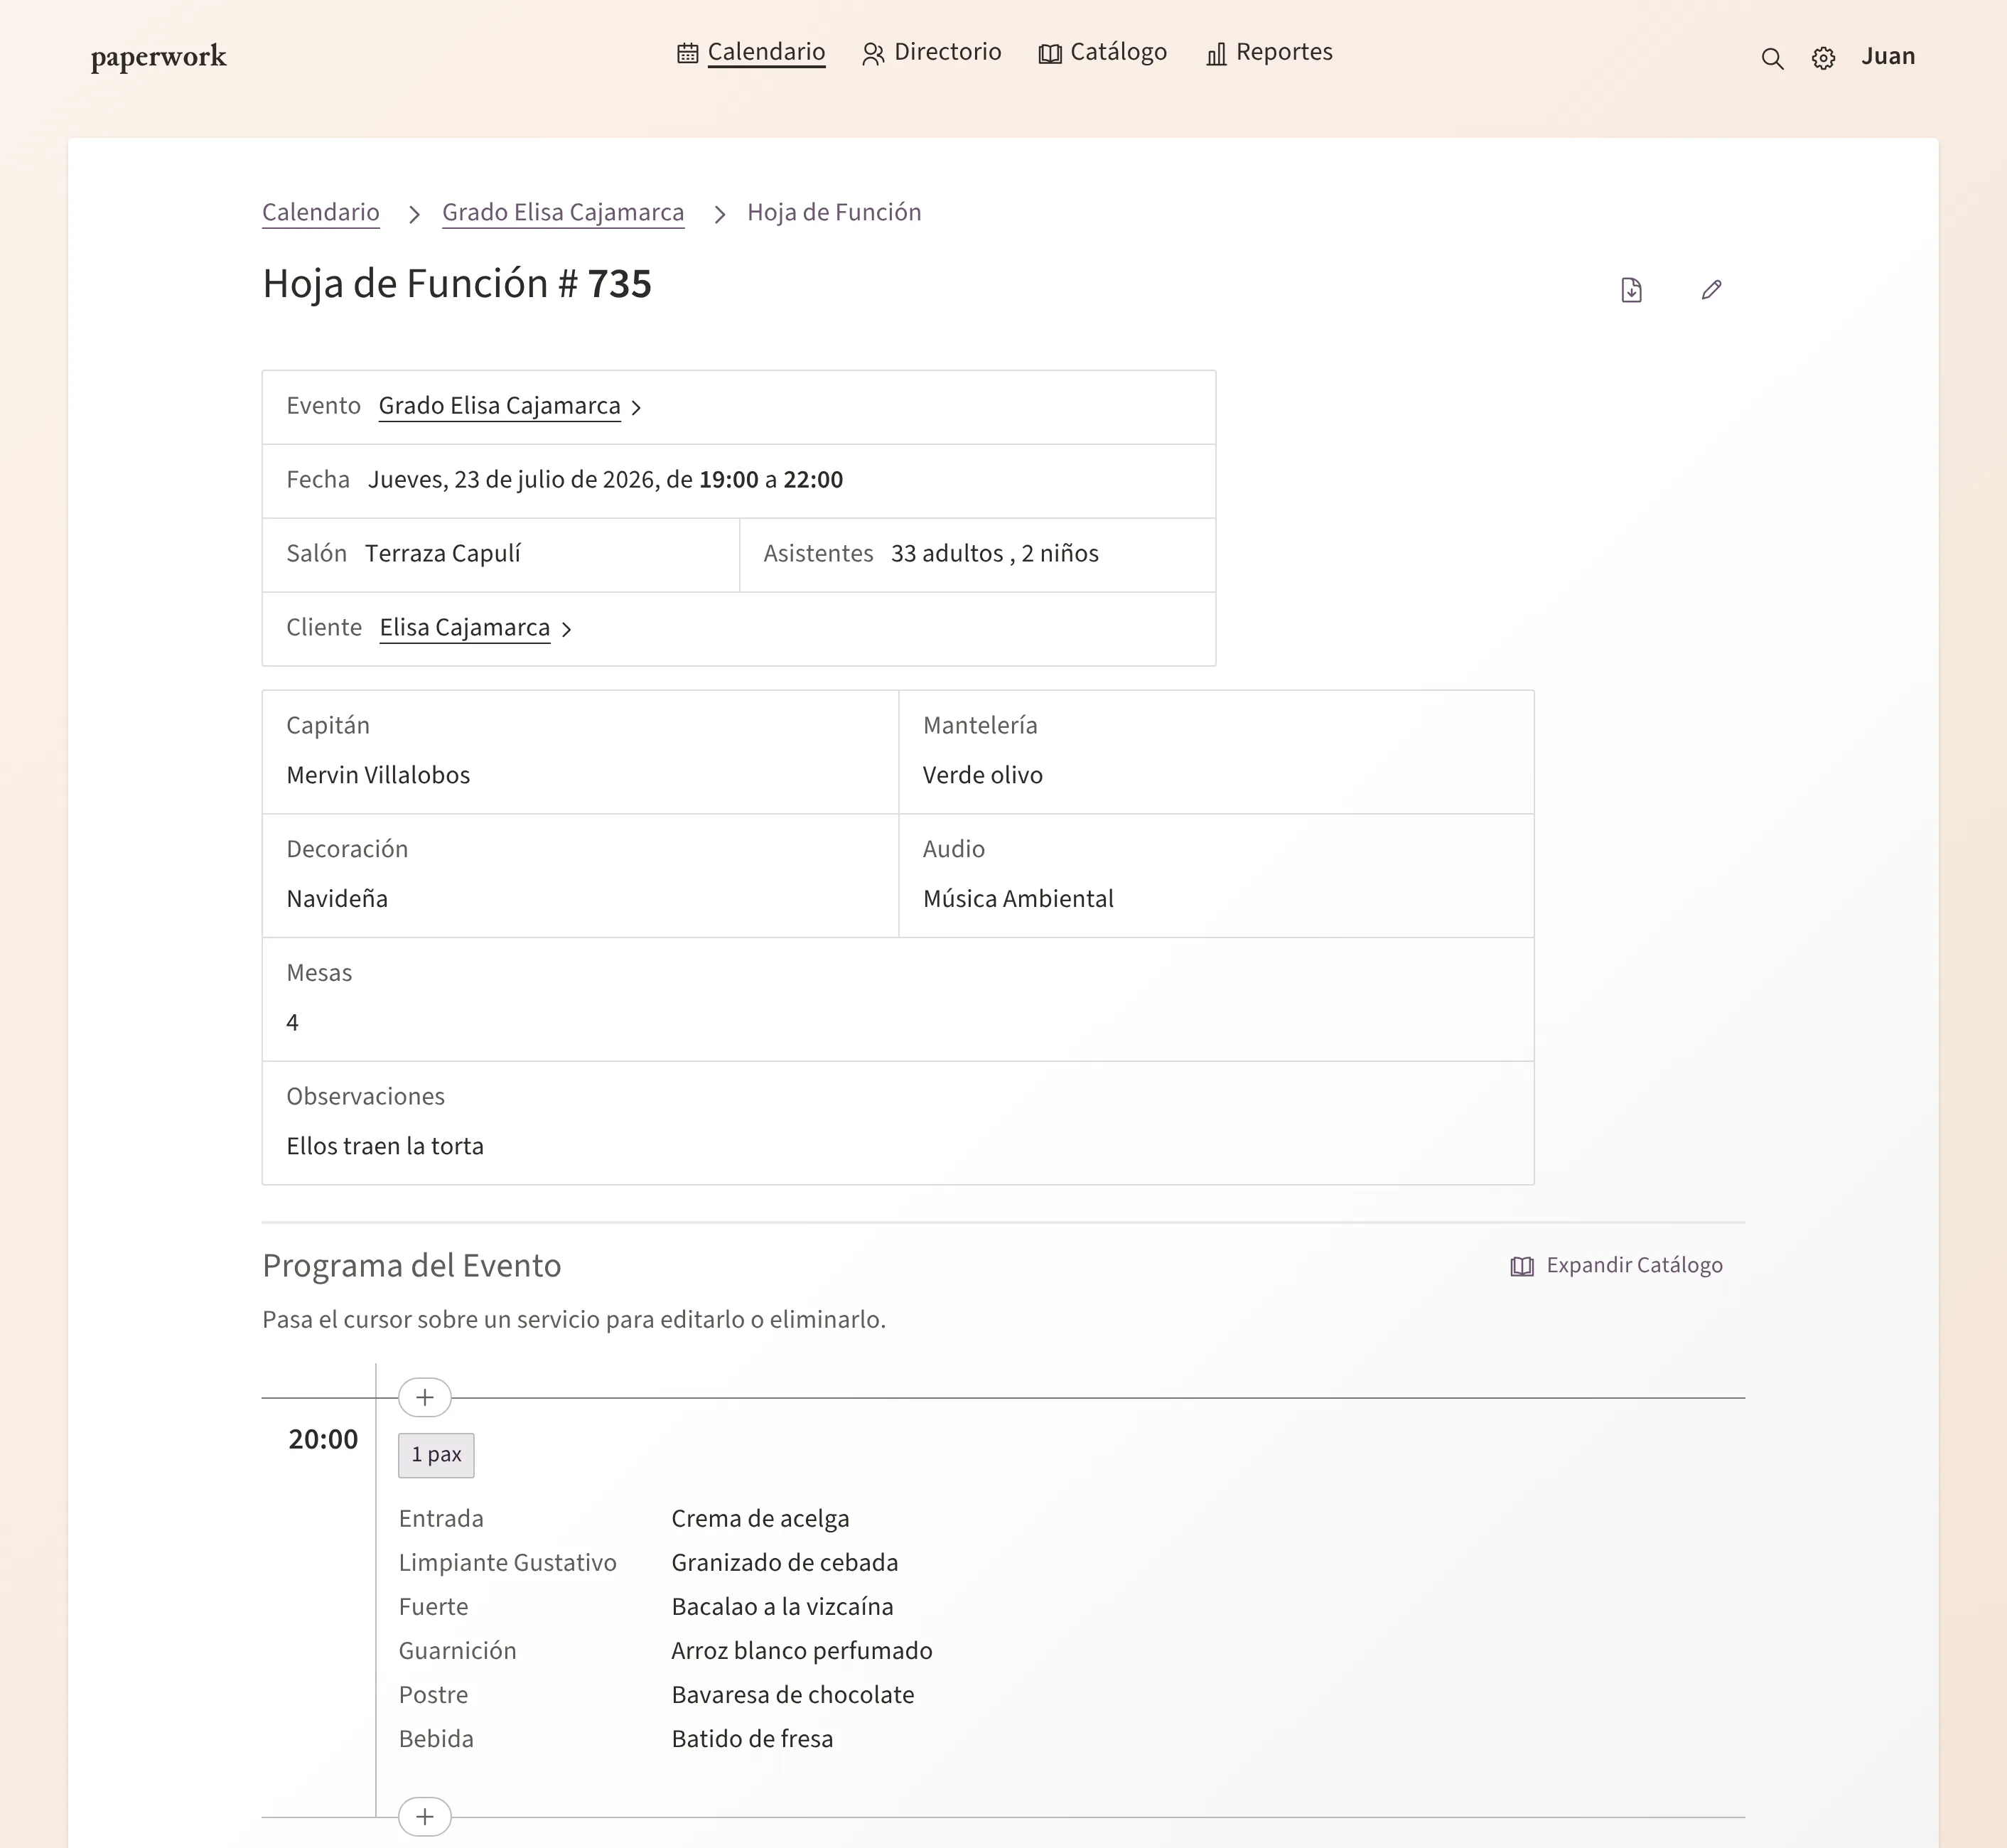
Task: Select Arroz blanco perfumado entry
Action: click(802, 1651)
